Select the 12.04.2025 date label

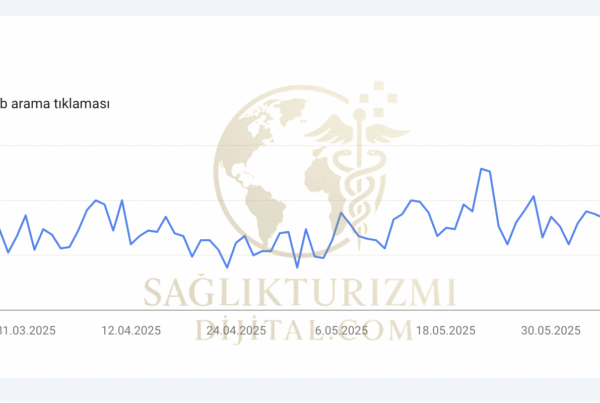tap(132, 331)
